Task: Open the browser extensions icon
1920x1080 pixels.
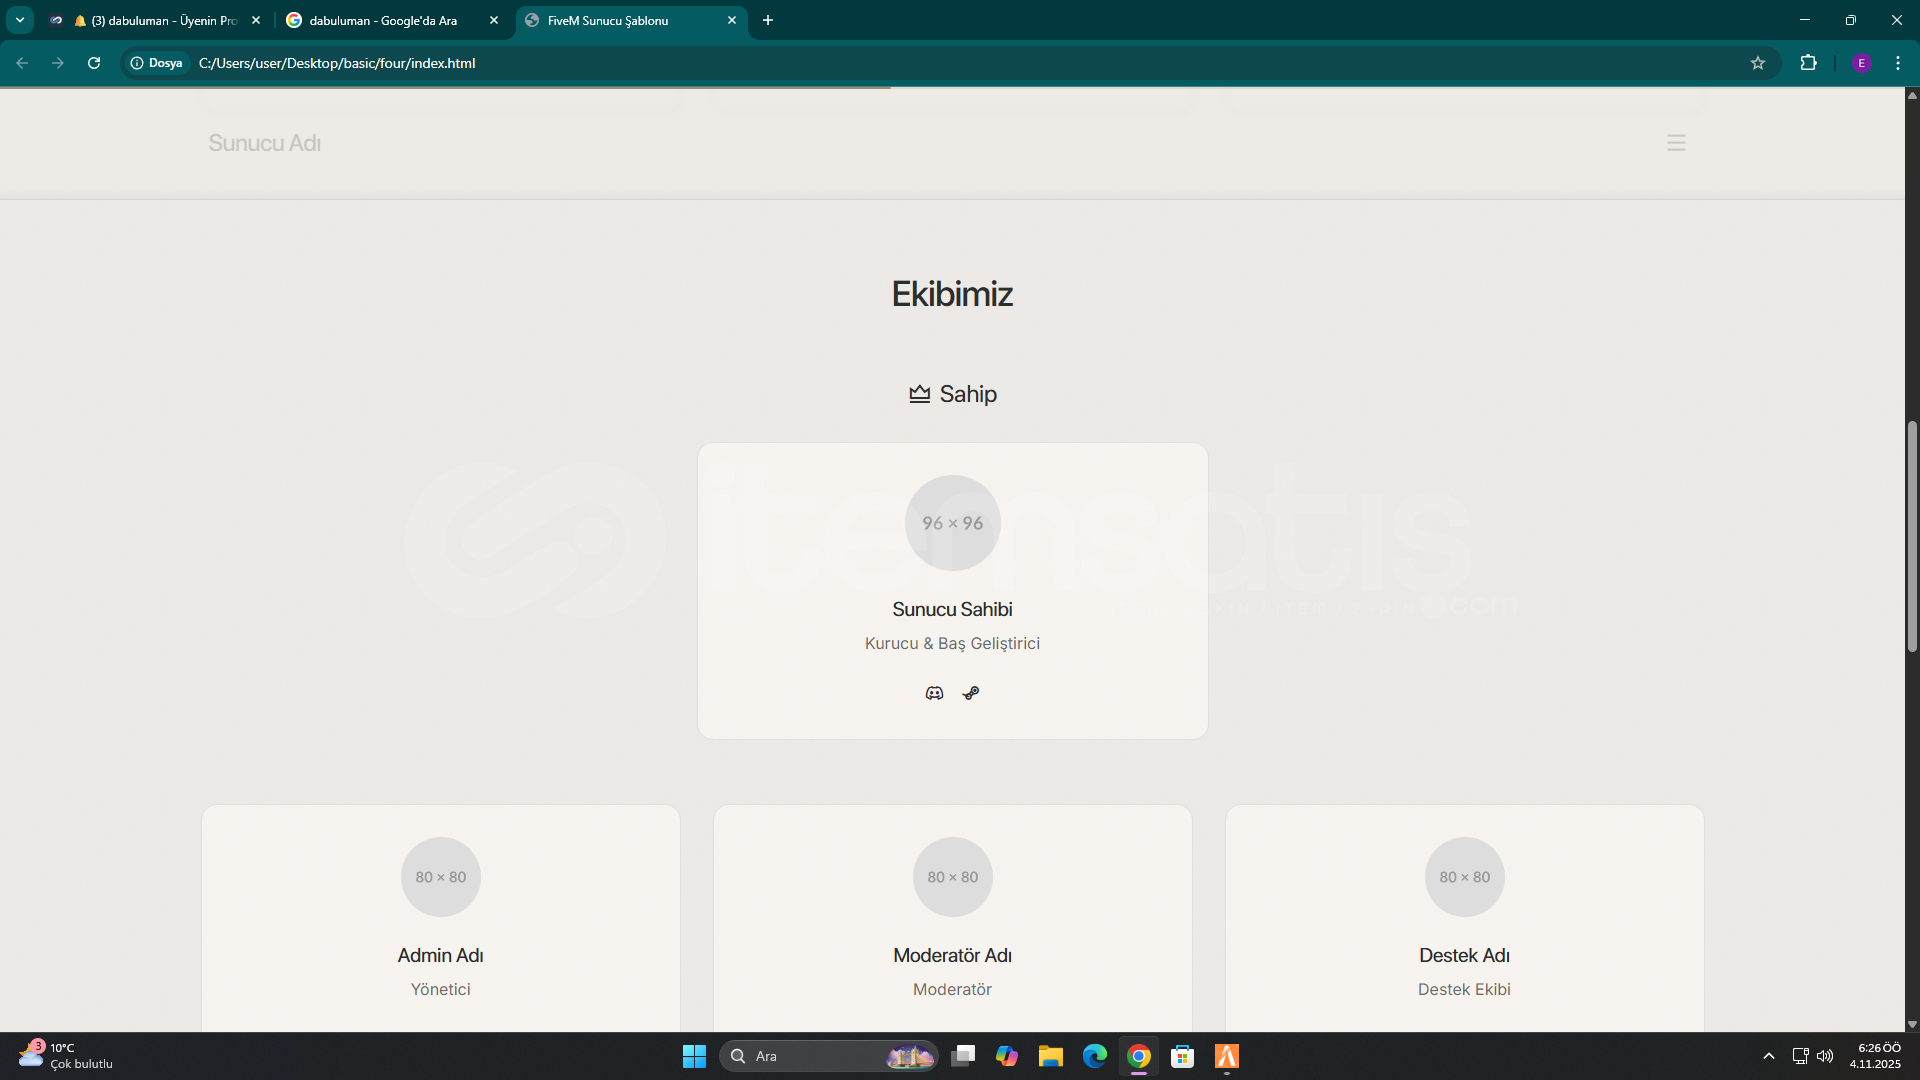Action: click(x=1808, y=63)
